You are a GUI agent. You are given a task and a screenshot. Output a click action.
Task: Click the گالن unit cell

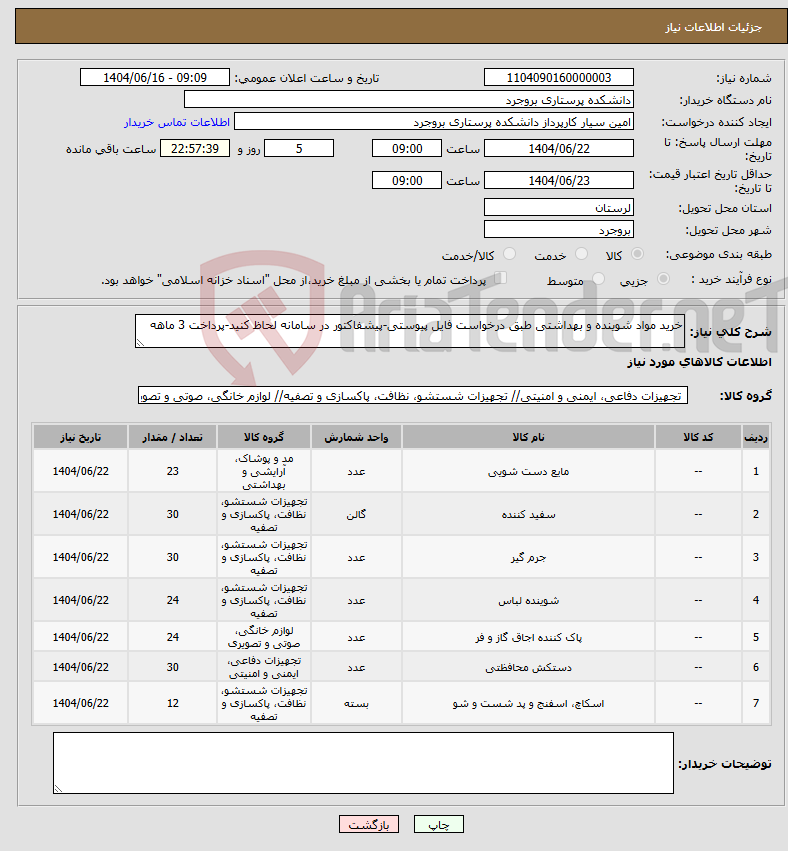[356, 514]
